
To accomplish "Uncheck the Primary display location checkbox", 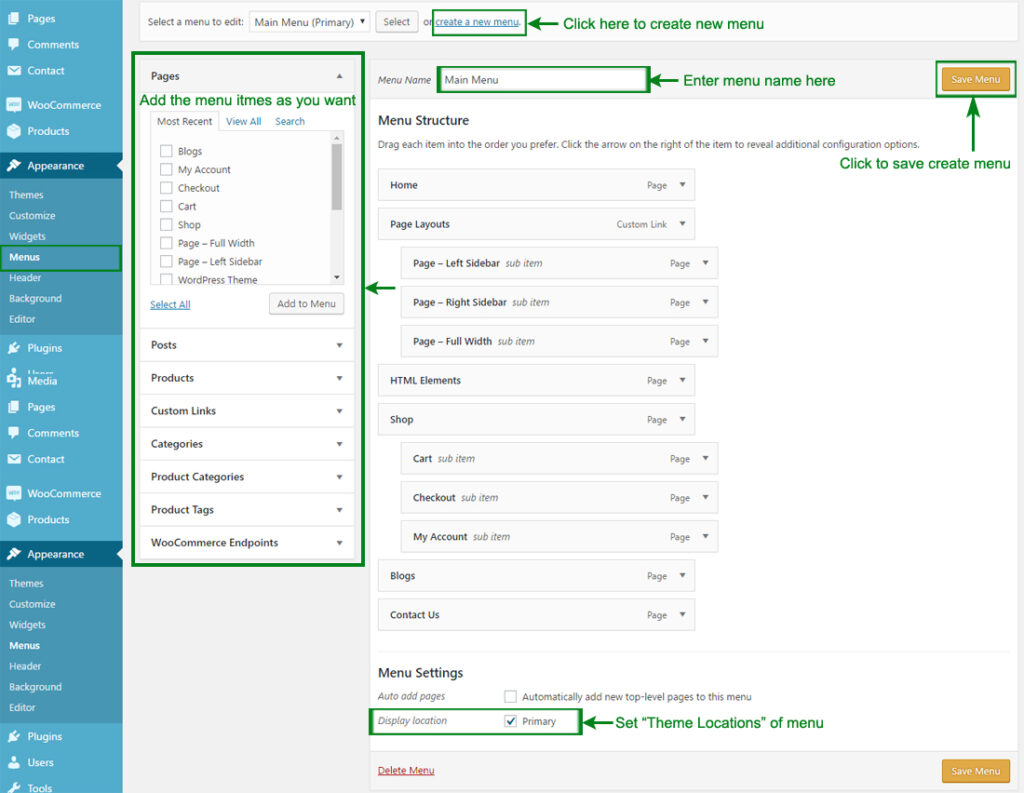I will [x=511, y=721].
